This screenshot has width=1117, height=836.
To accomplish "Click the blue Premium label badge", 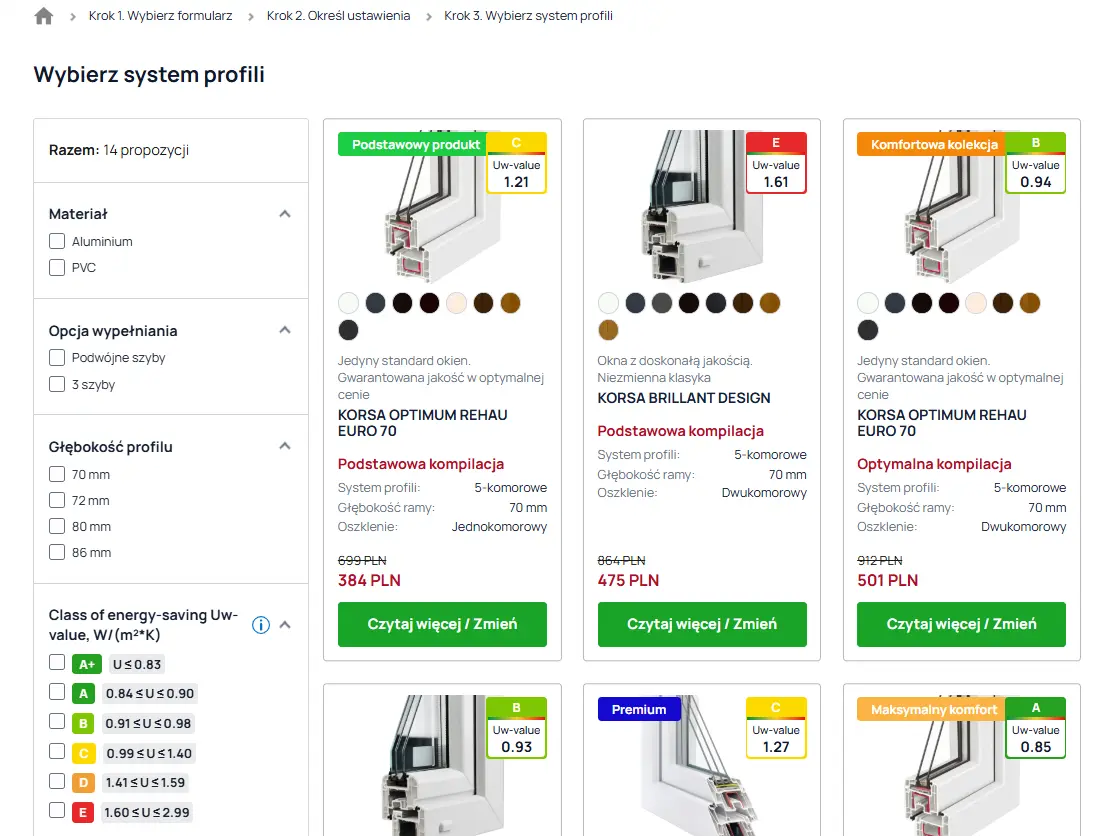I will pyautogui.click(x=639, y=709).
